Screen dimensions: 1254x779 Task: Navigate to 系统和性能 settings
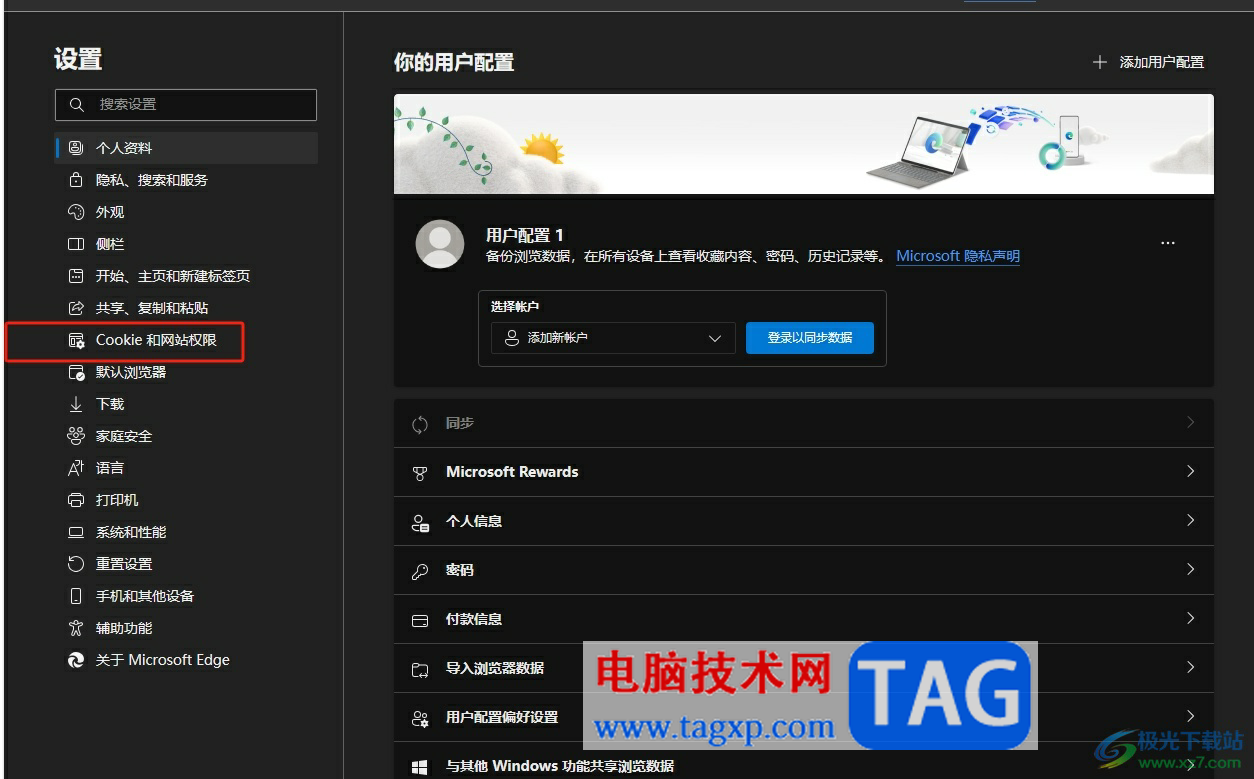coord(186,532)
